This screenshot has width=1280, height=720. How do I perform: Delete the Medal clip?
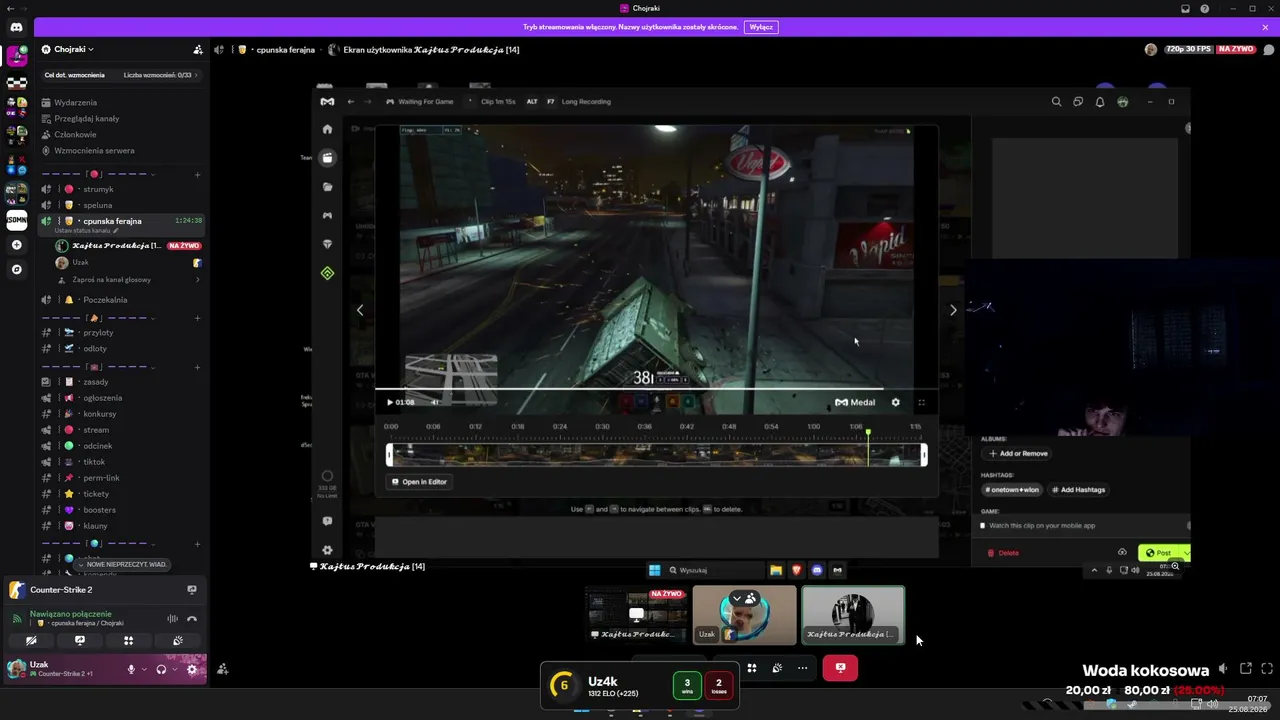(1003, 552)
